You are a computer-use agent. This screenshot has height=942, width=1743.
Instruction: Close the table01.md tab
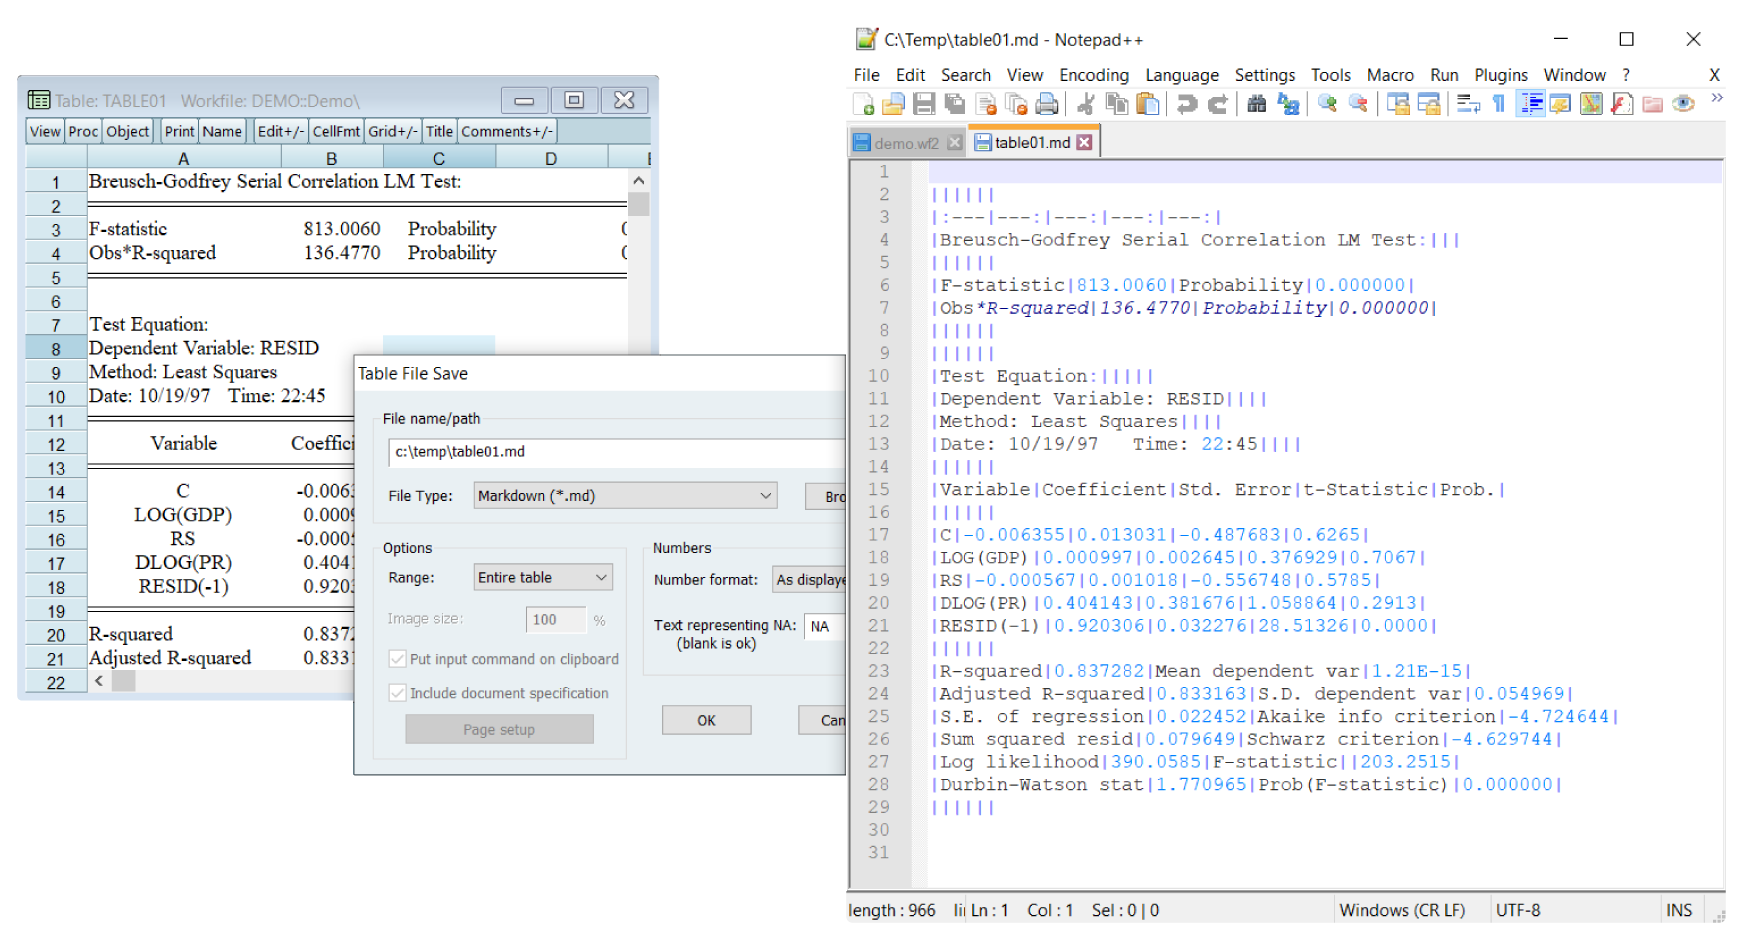click(x=1085, y=143)
